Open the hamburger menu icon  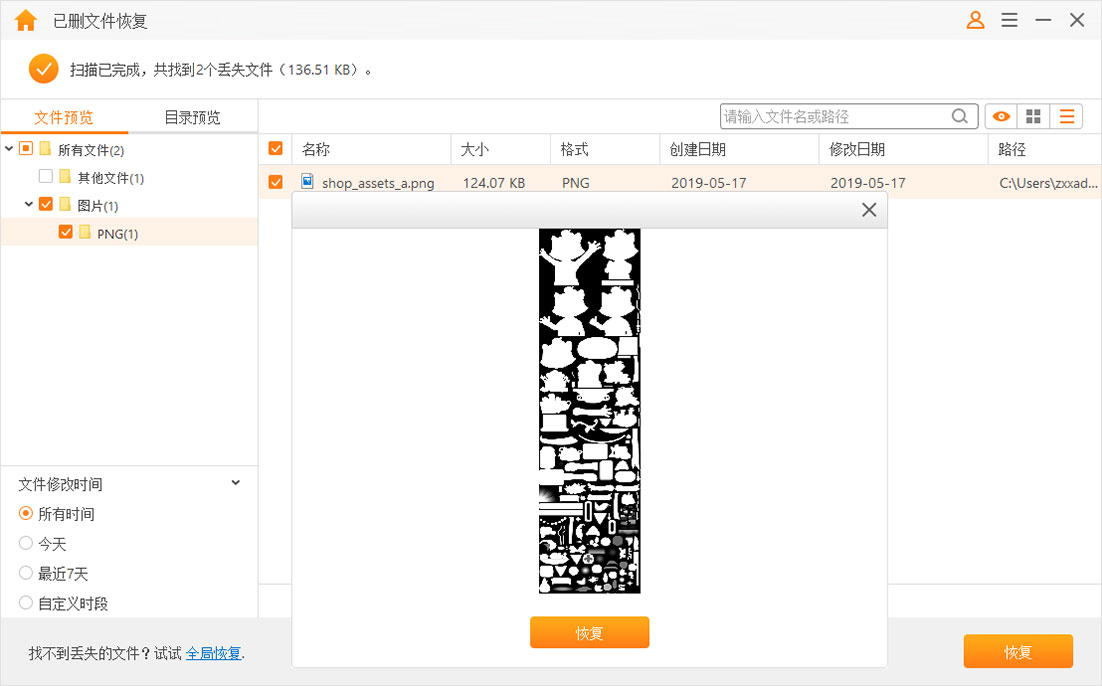[1009, 19]
